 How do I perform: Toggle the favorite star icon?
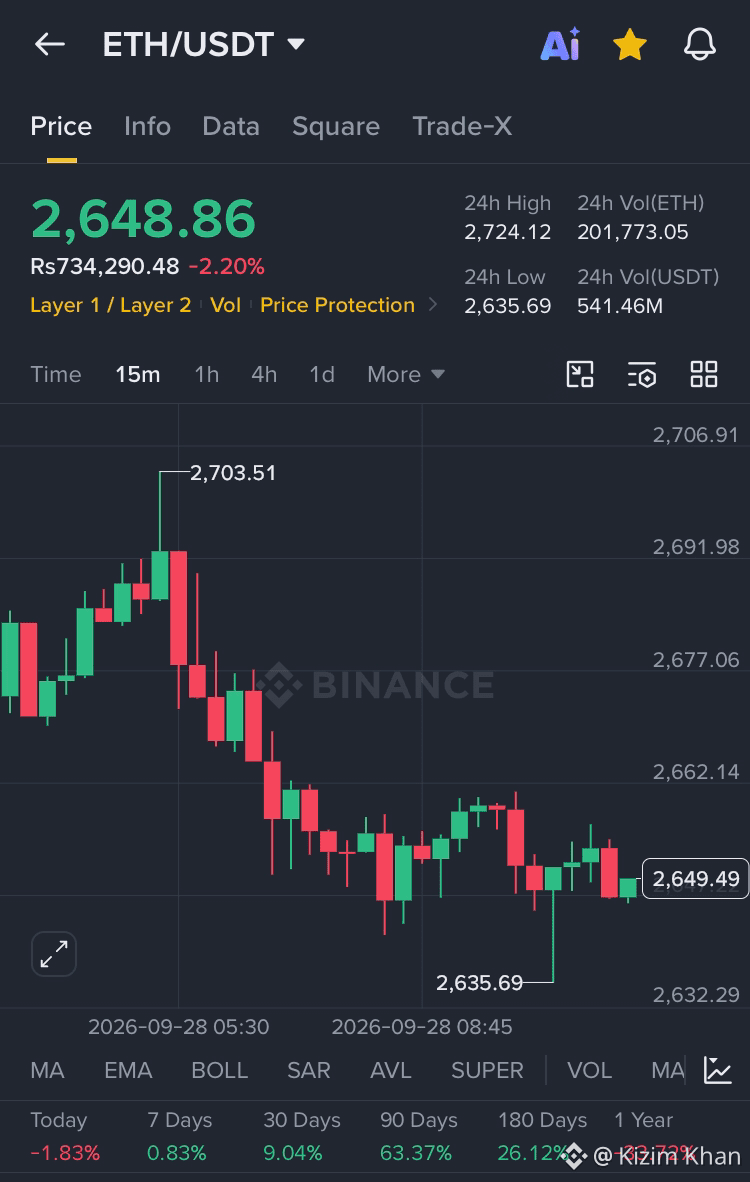pos(629,44)
